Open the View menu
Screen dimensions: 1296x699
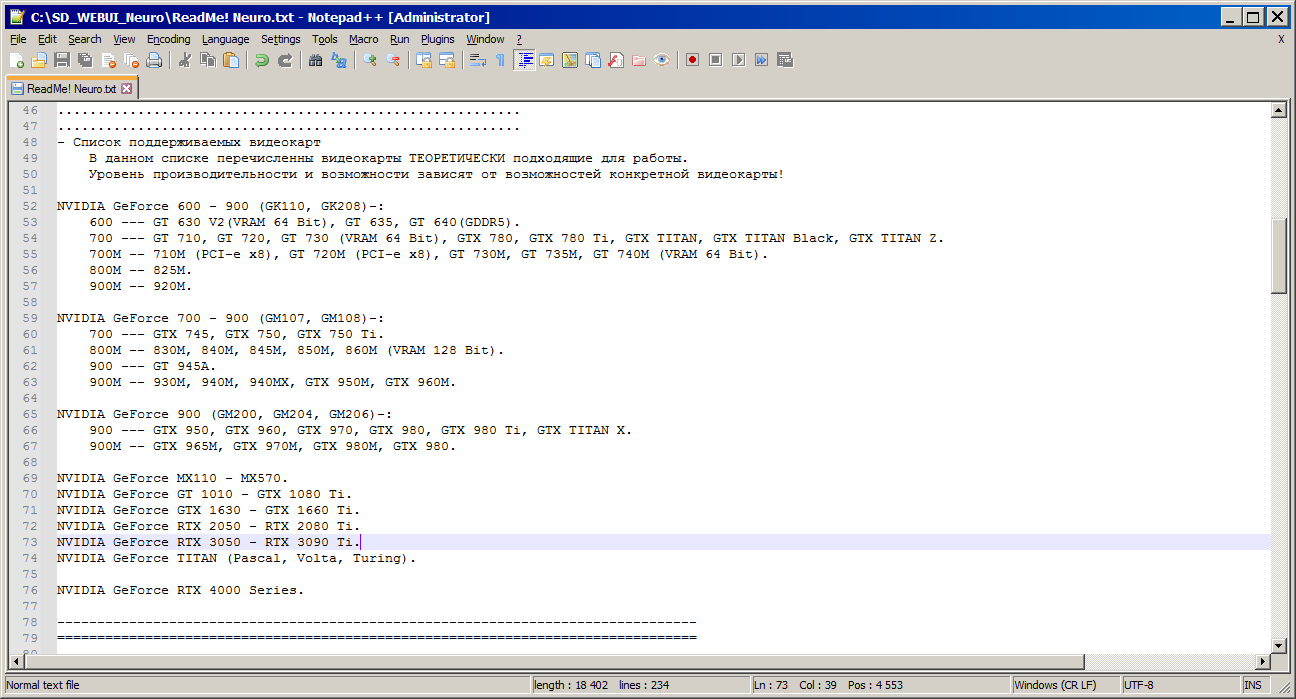pos(124,39)
